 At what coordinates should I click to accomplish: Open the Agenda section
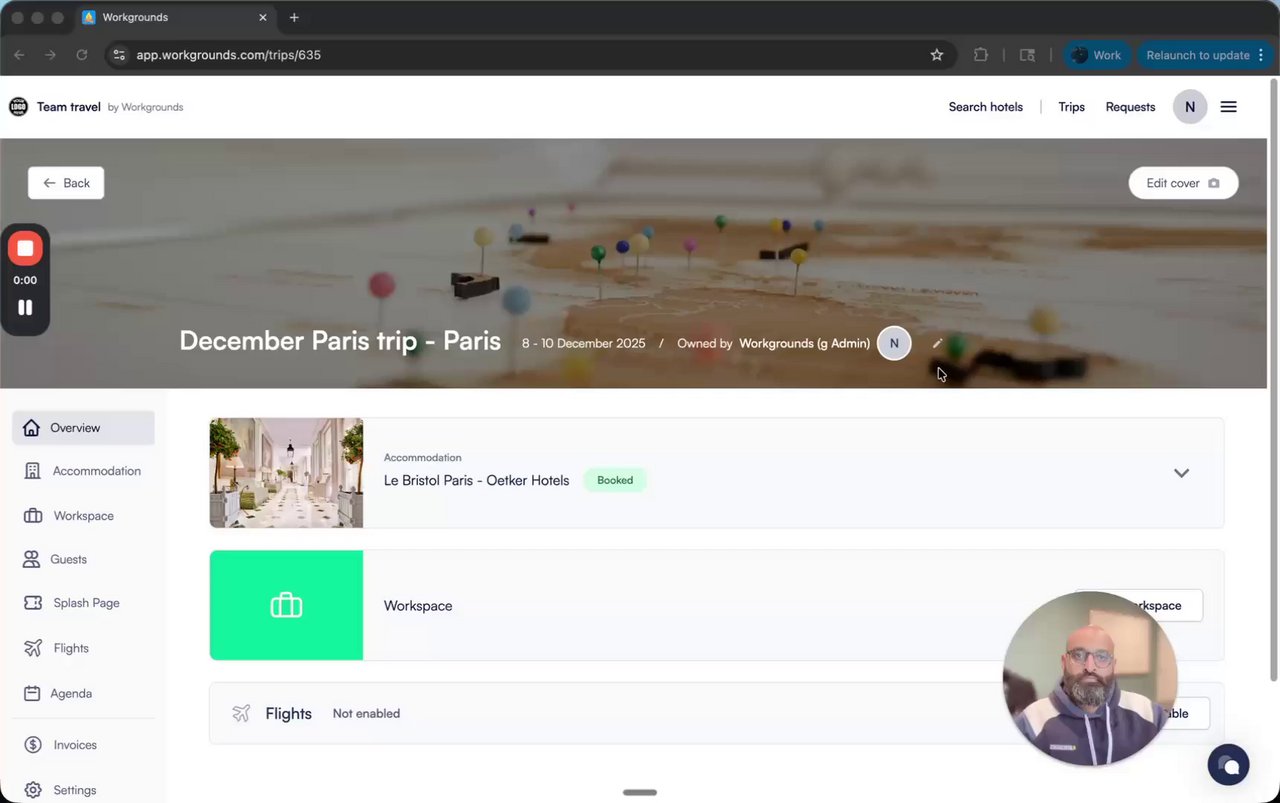[x=83, y=693]
